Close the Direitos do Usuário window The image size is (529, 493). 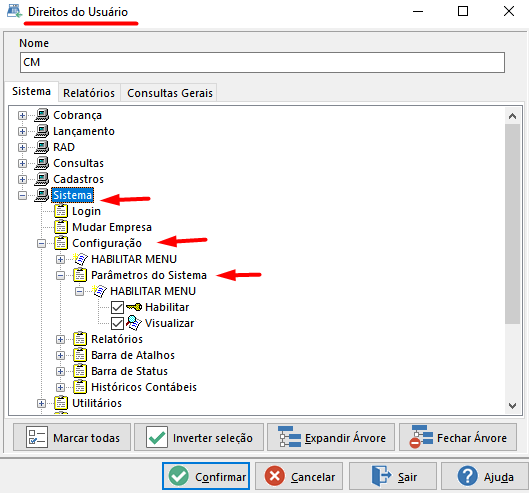tap(509, 11)
